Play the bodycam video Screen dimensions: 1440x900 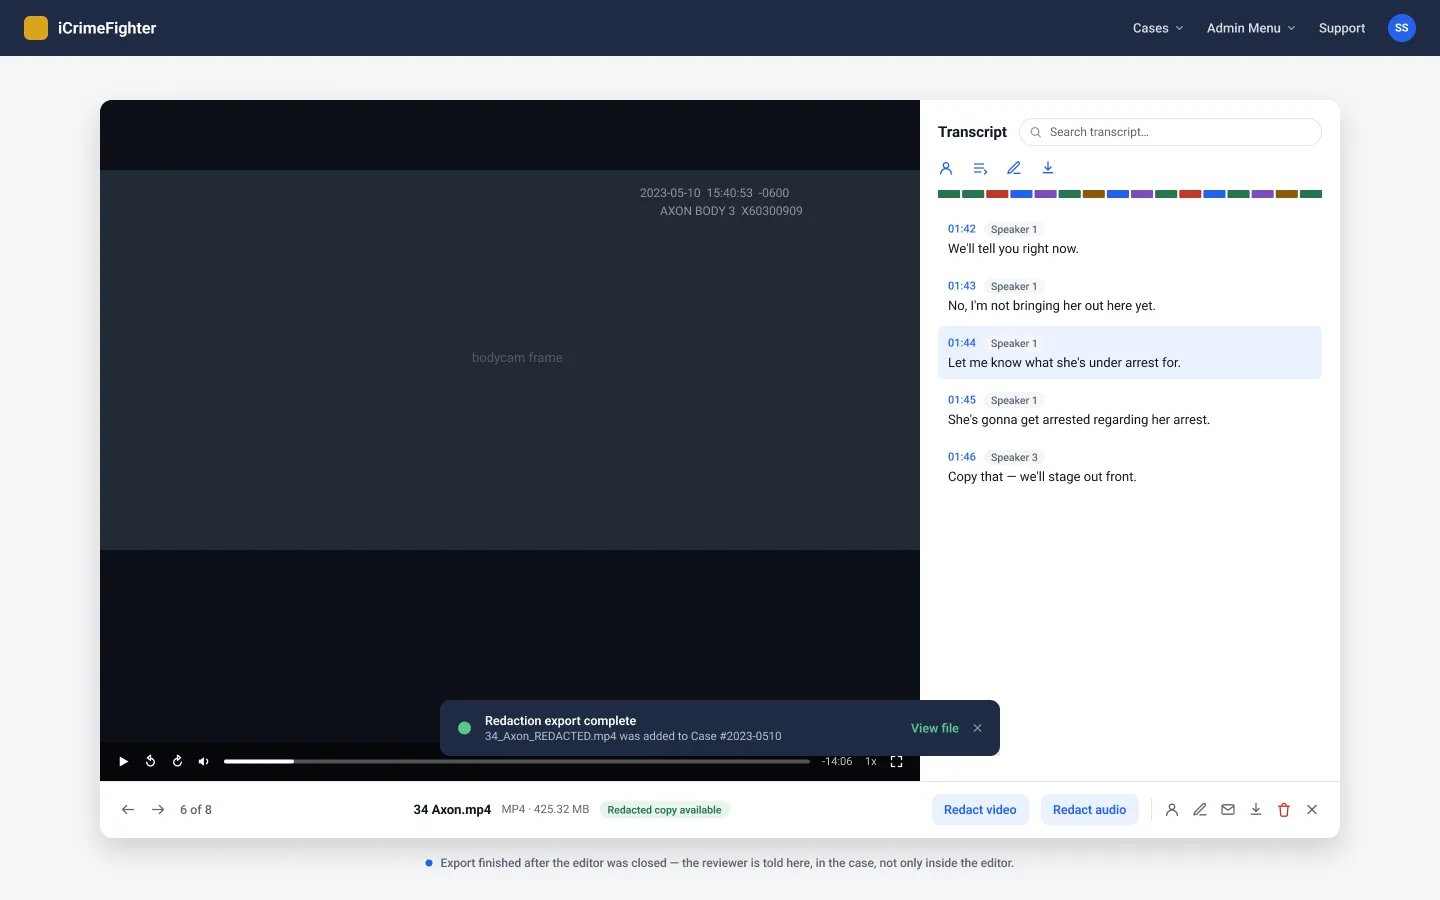(x=124, y=762)
